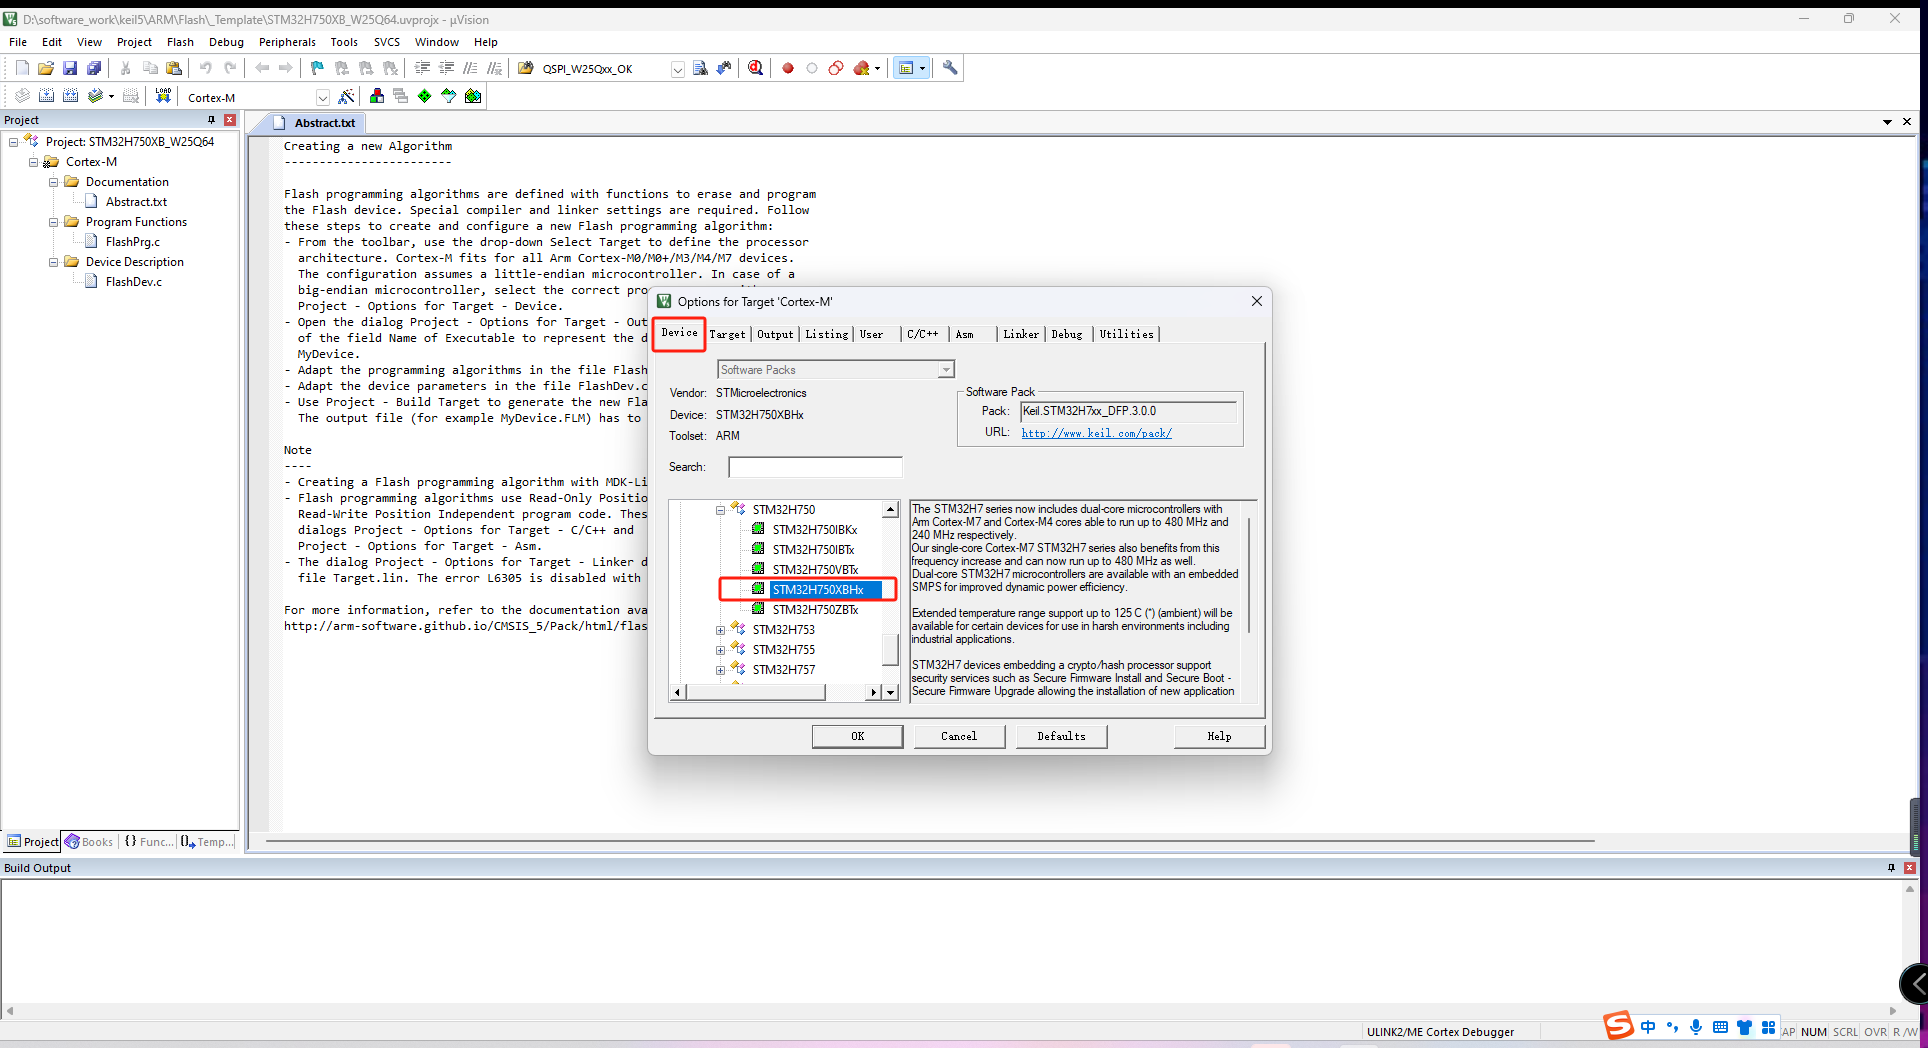Open the SVCS menu

[387, 42]
